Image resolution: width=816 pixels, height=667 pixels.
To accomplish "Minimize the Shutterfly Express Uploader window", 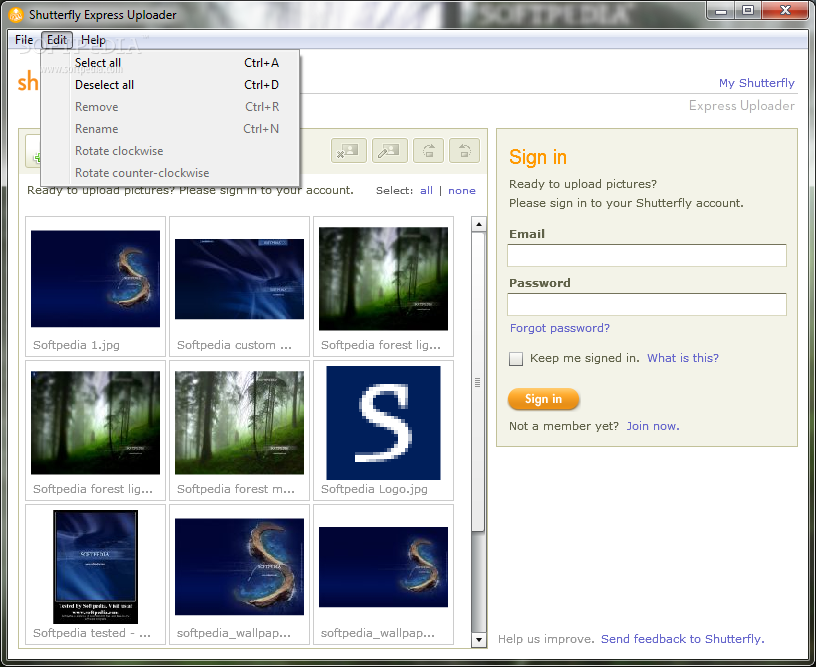I will coord(721,11).
